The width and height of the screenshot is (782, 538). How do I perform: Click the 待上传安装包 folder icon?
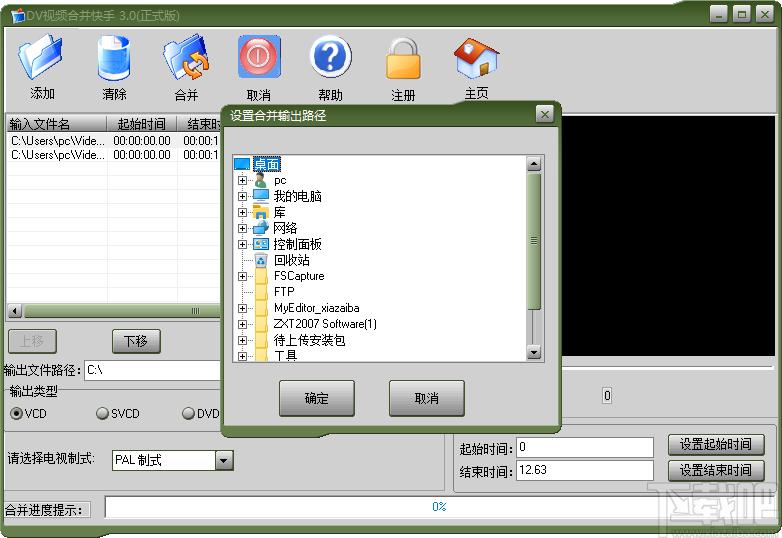tap(261, 340)
